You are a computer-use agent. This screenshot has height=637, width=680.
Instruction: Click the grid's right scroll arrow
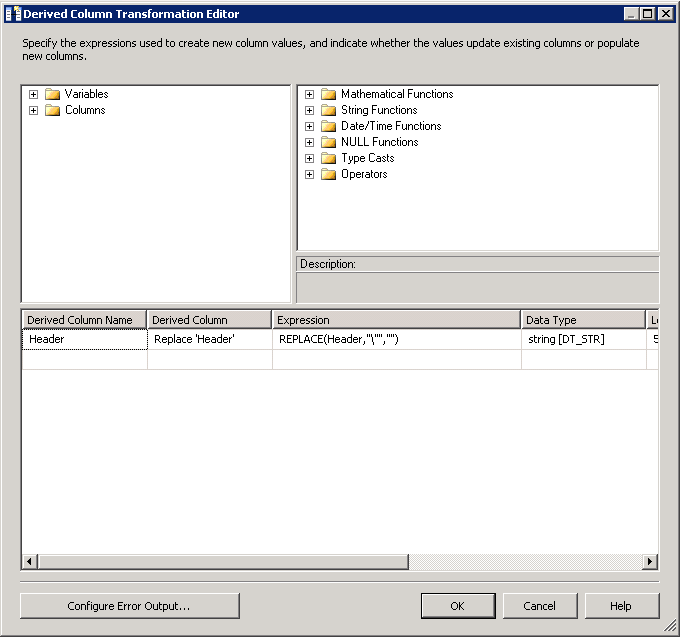[x=650, y=562]
